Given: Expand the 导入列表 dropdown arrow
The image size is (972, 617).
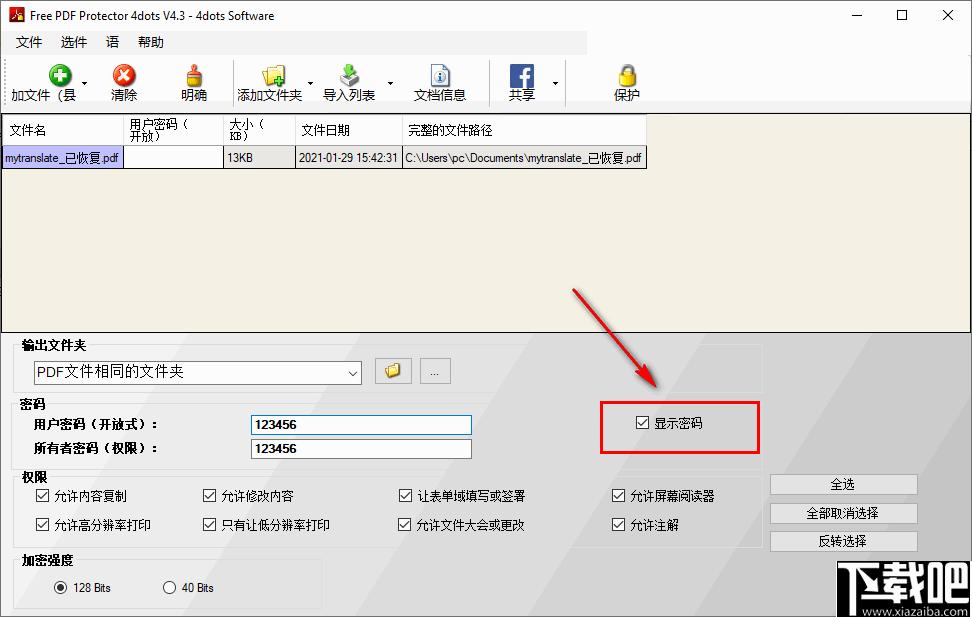Looking at the screenshot, I should [x=391, y=83].
